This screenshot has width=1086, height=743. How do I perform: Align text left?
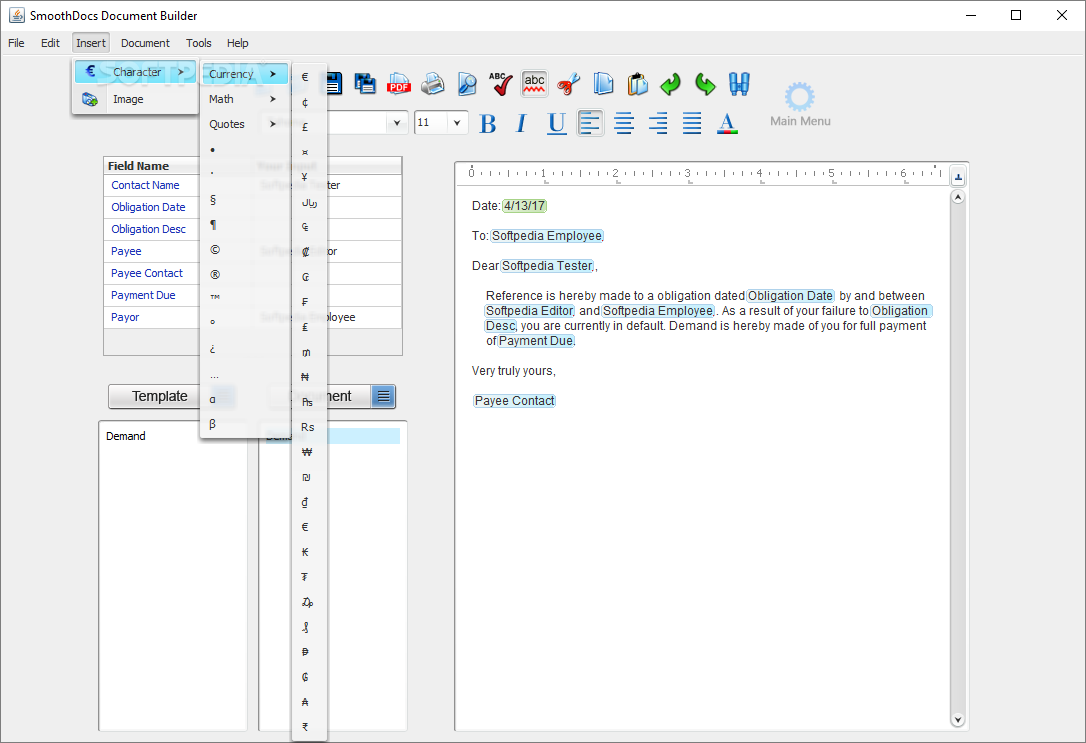[x=590, y=123]
